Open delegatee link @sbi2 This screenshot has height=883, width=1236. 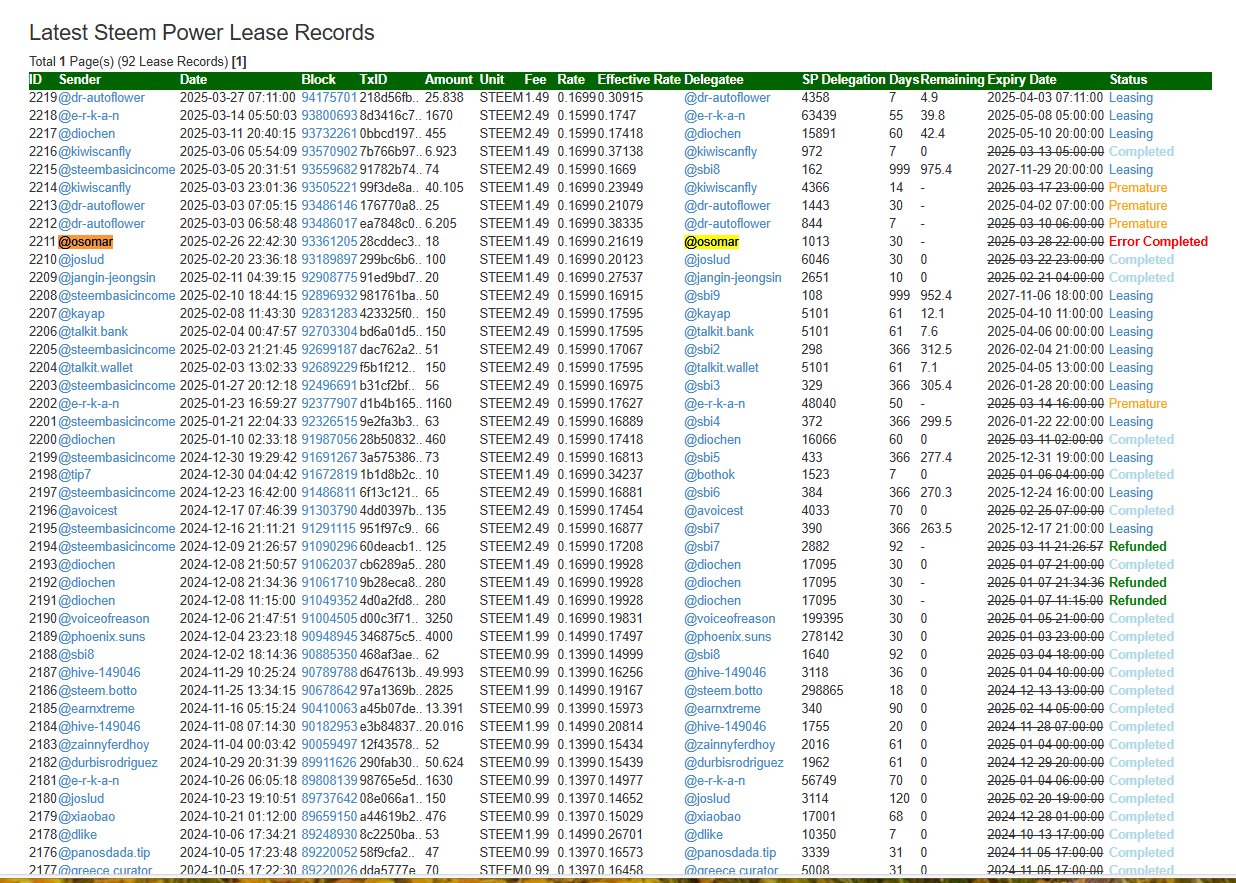[702, 350]
